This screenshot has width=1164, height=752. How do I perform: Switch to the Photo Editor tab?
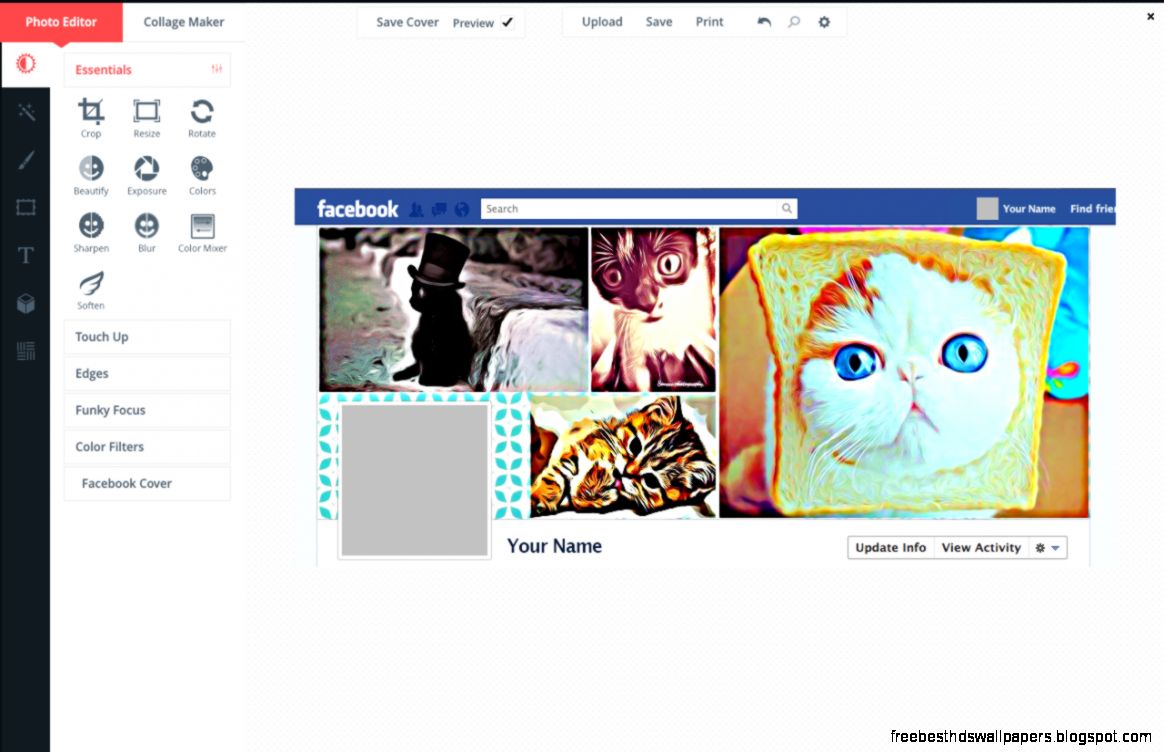click(62, 22)
